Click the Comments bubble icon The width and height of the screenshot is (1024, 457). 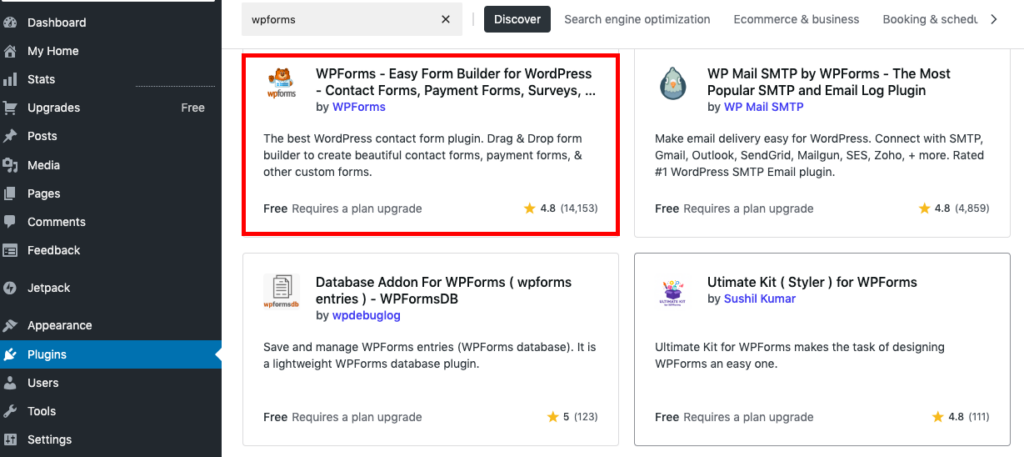10,222
